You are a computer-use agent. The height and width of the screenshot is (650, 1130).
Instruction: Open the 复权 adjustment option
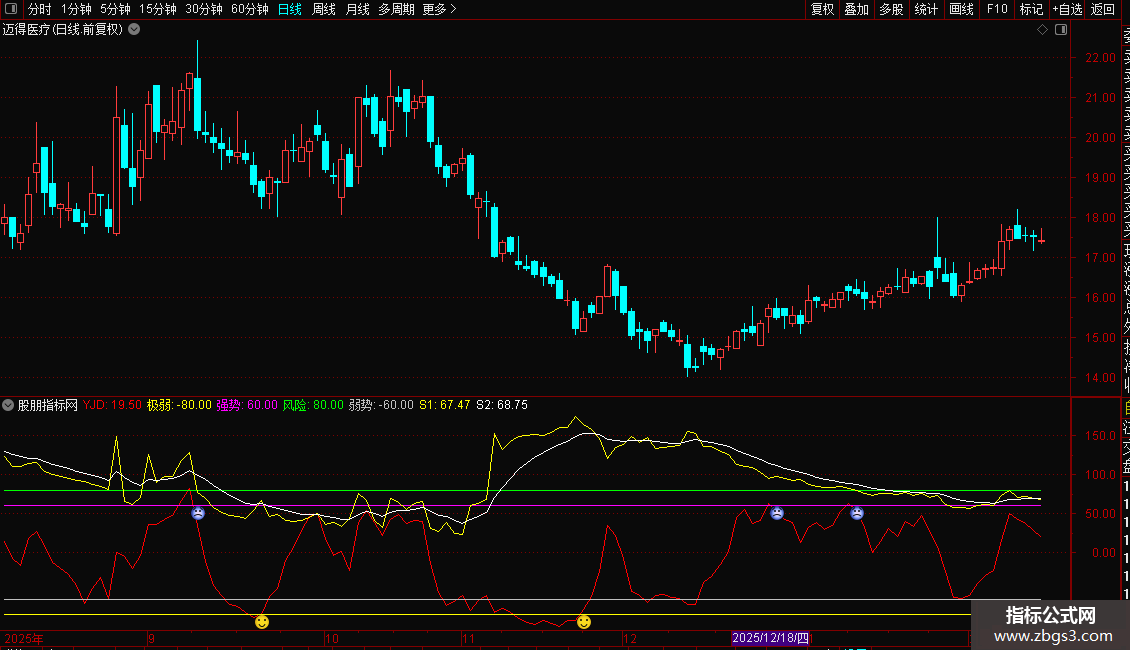(822, 9)
